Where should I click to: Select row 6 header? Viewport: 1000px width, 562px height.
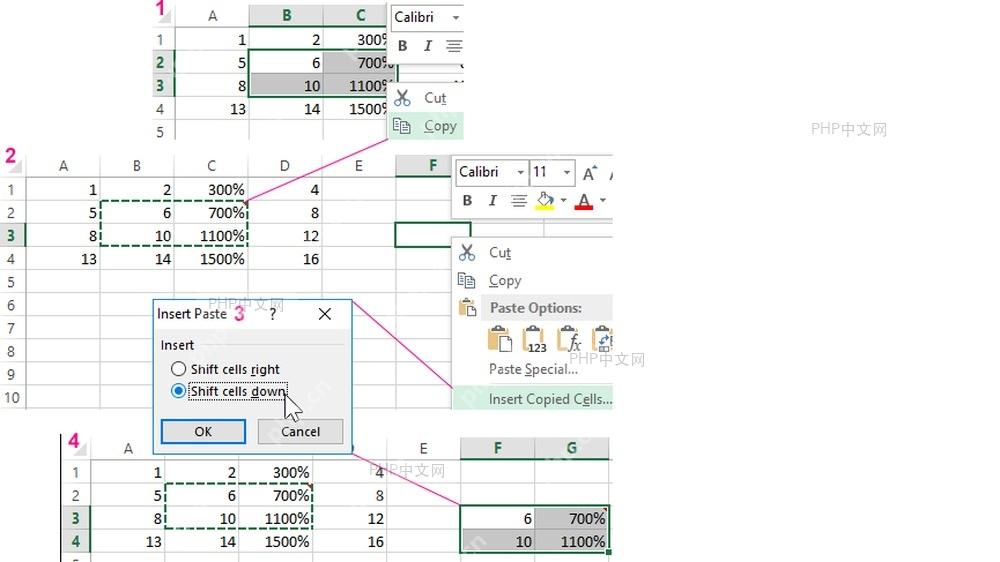coord(11,306)
